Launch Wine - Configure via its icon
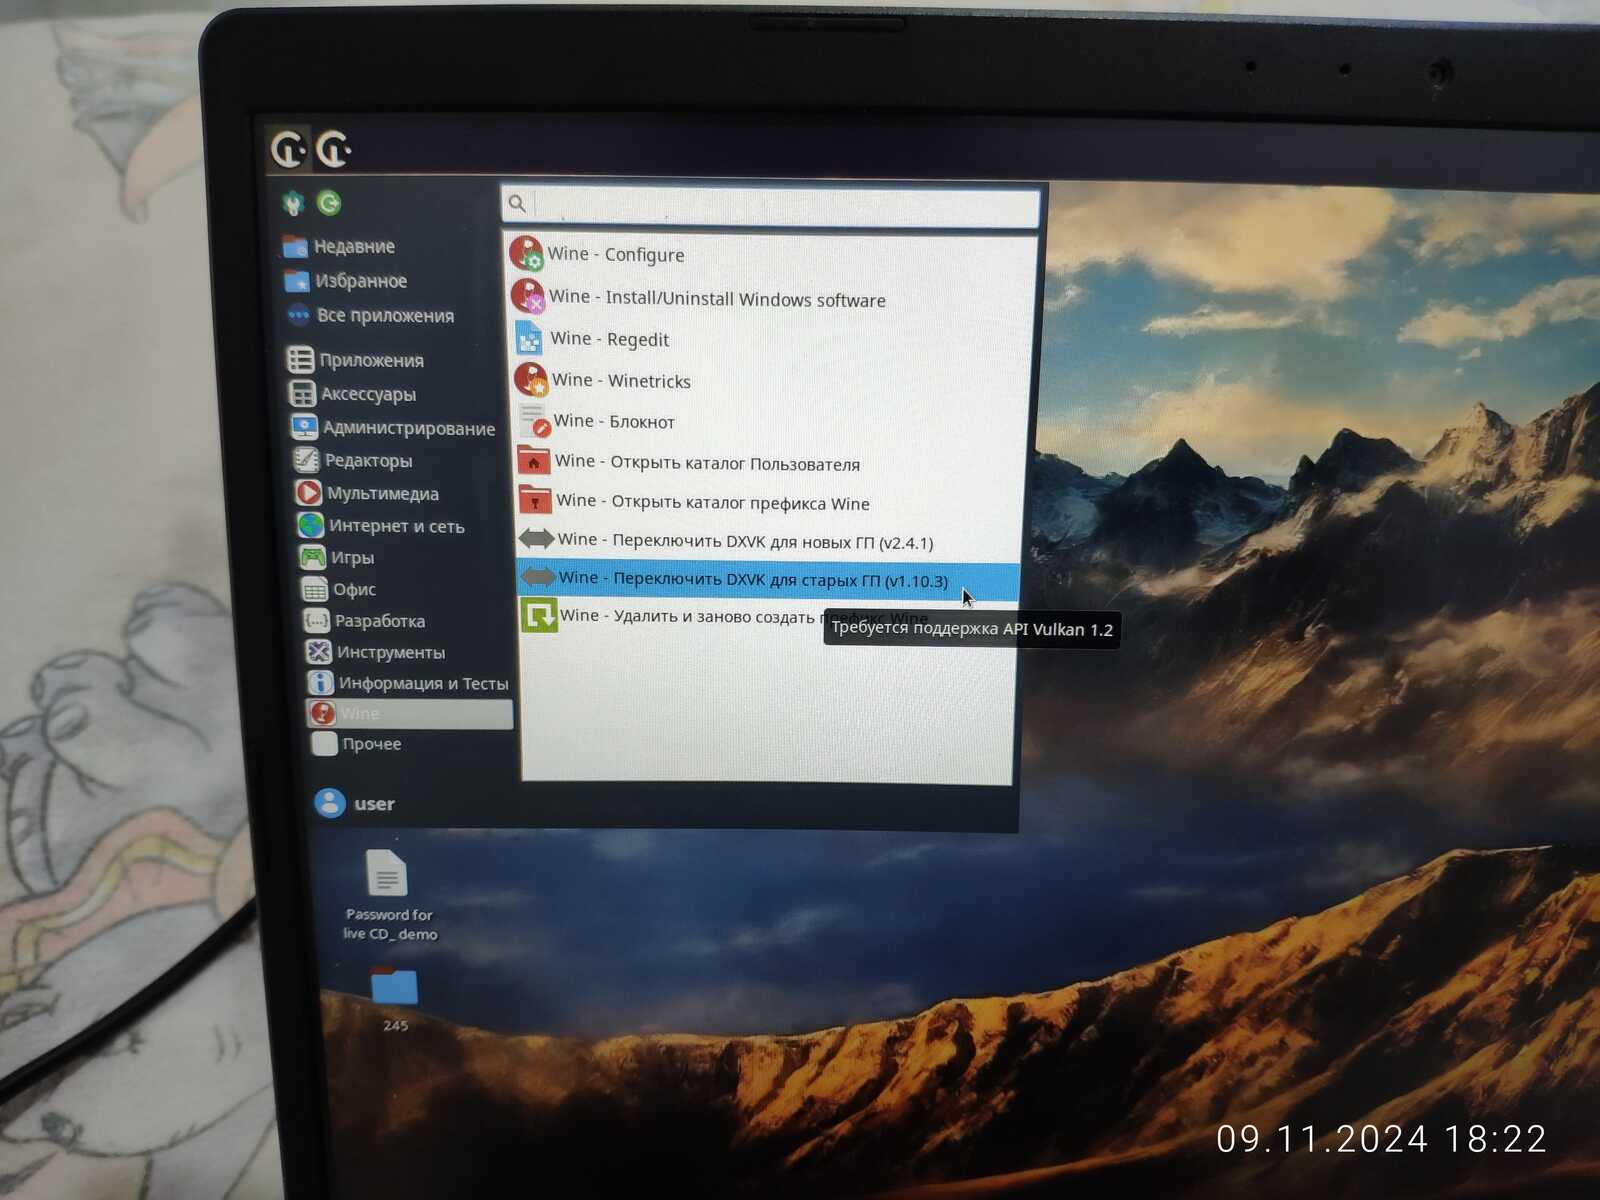The image size is (1600, 1200). click(x=526, y=253)
